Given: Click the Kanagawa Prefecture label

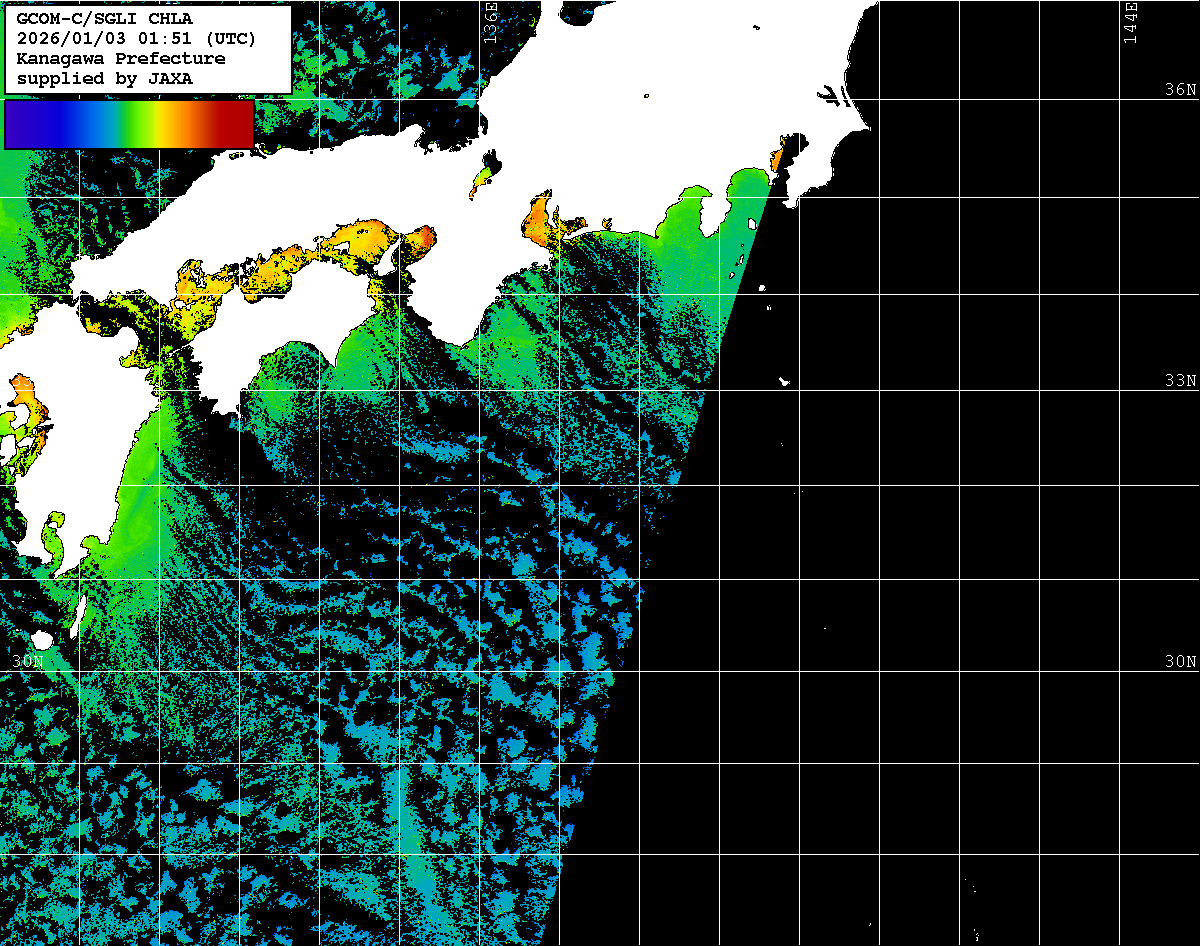Looking at the screenshot, I should [121, 59].
